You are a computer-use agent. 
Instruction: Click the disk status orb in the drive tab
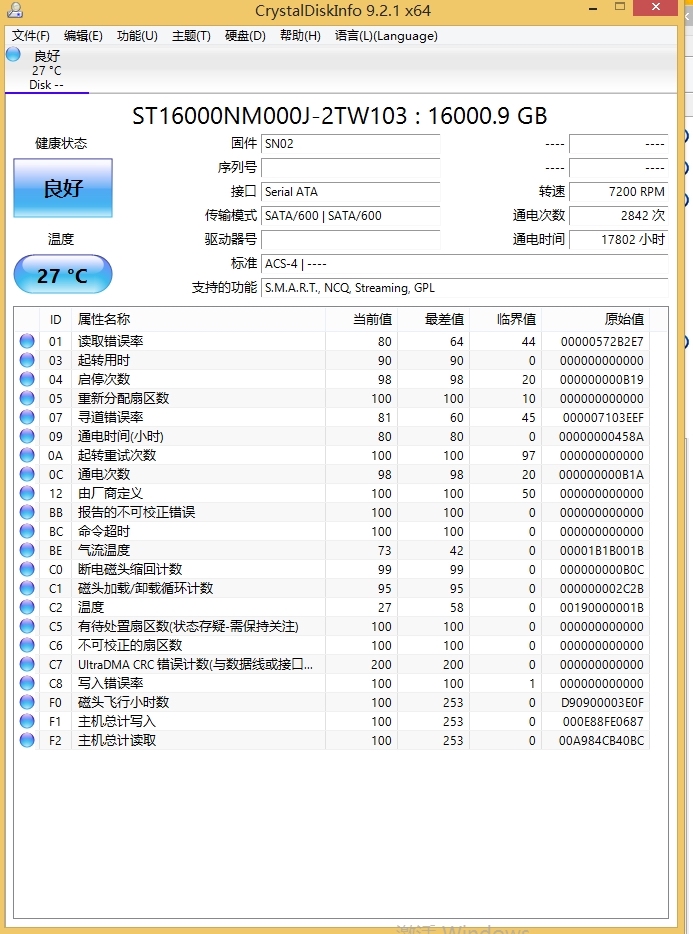[13, 55]
